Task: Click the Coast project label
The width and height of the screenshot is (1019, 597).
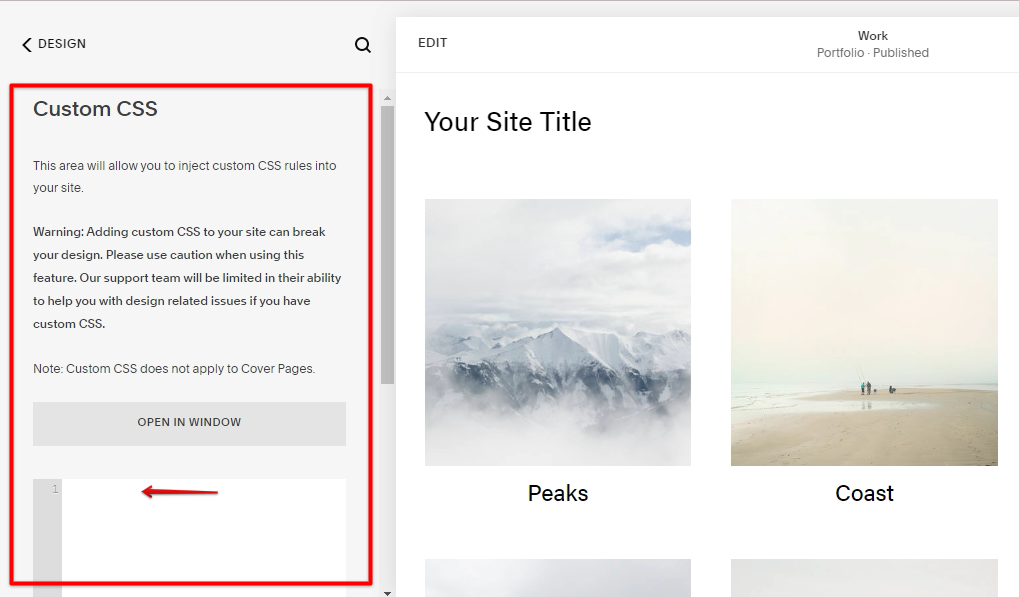Action: 864,493
